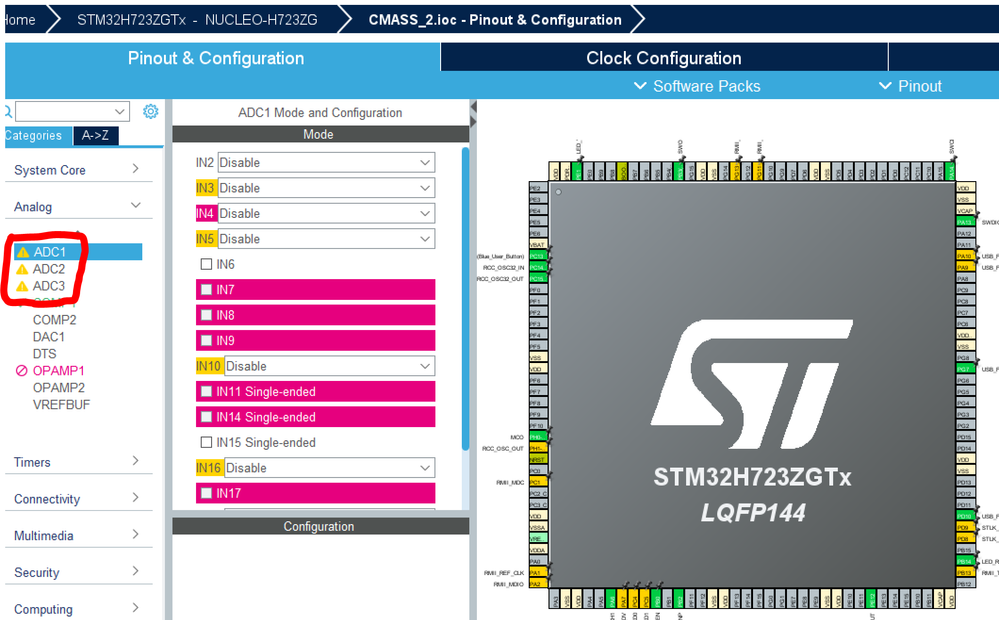Select the PC1 pin labeled RMII_MDC

538,482
